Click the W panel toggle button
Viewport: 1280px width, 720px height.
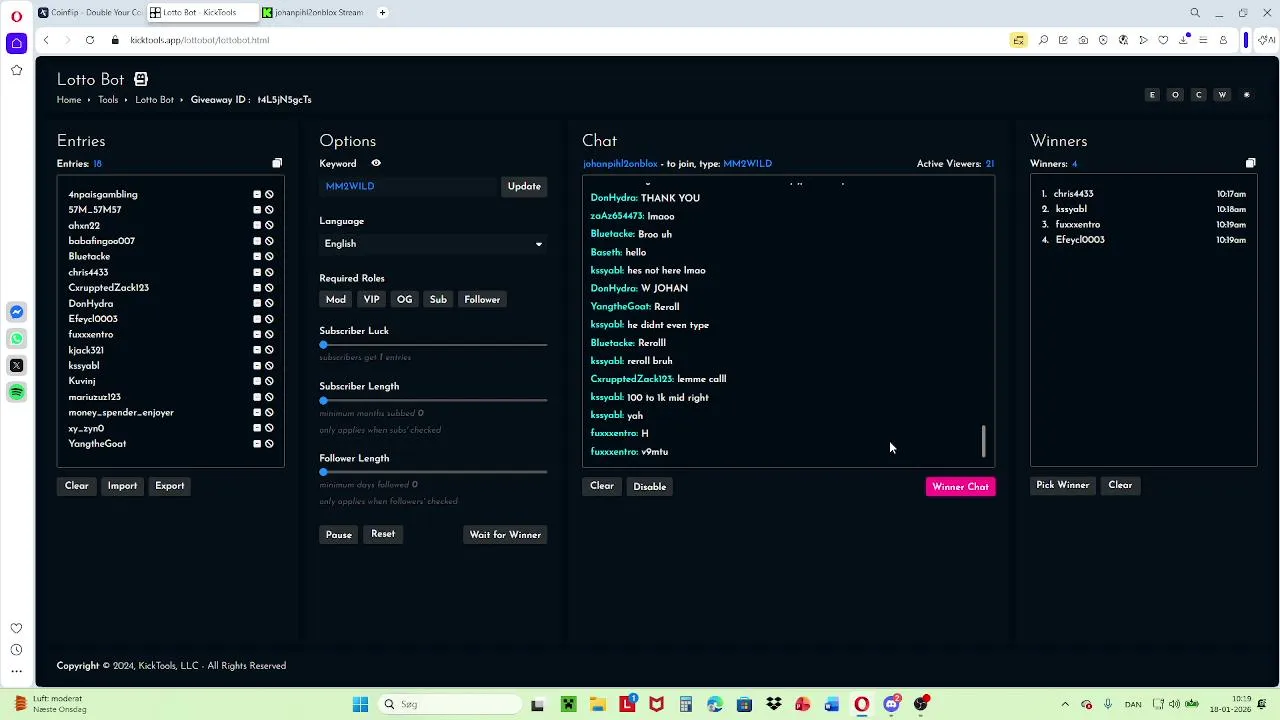[1222, 95]
